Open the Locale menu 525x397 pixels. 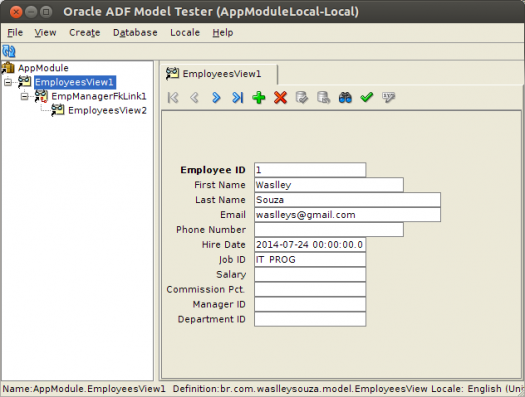185,32
